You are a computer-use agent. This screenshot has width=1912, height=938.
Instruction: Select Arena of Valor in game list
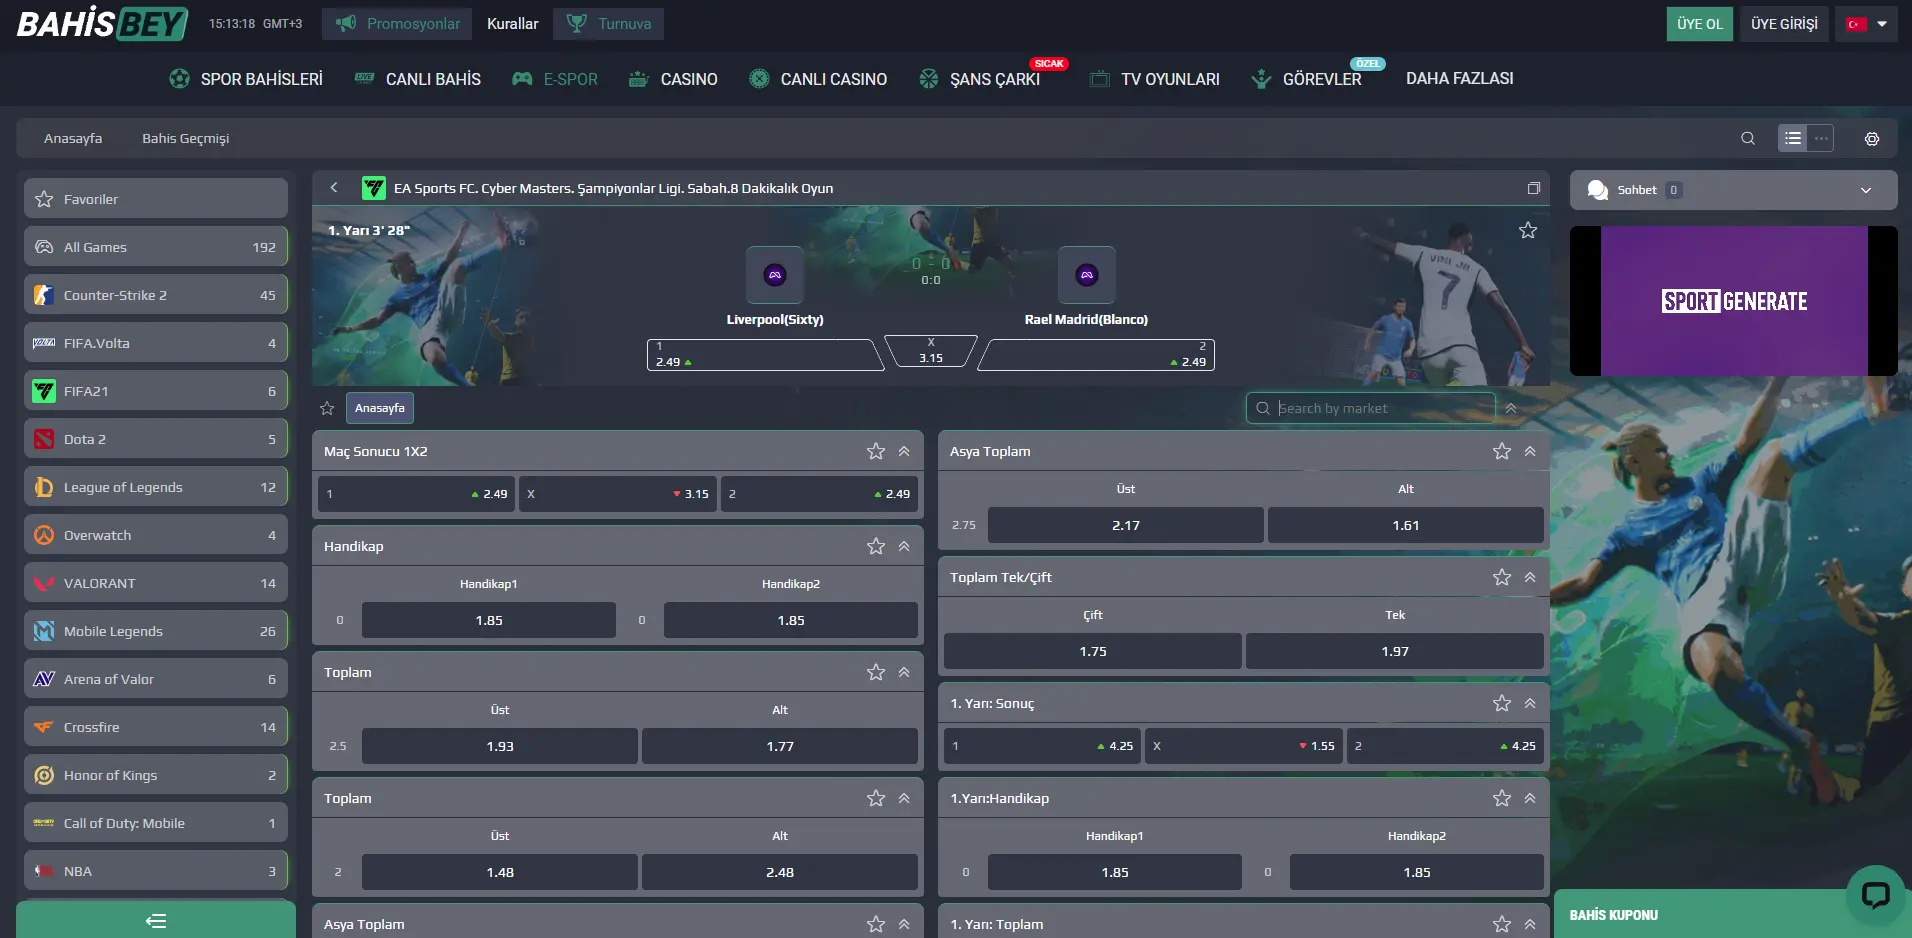click(x=156, y=679)
